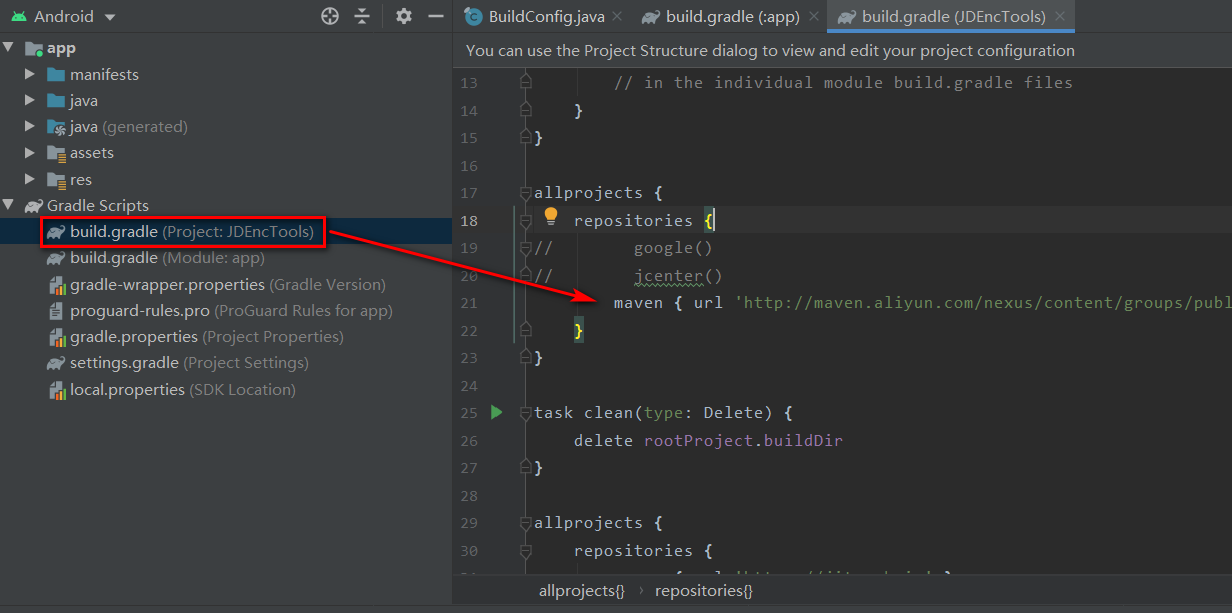Viewport: 1232px width, 613px height.
Task: Click the yellow lightbulb quick-fix icon
Action: click(550, 216)
